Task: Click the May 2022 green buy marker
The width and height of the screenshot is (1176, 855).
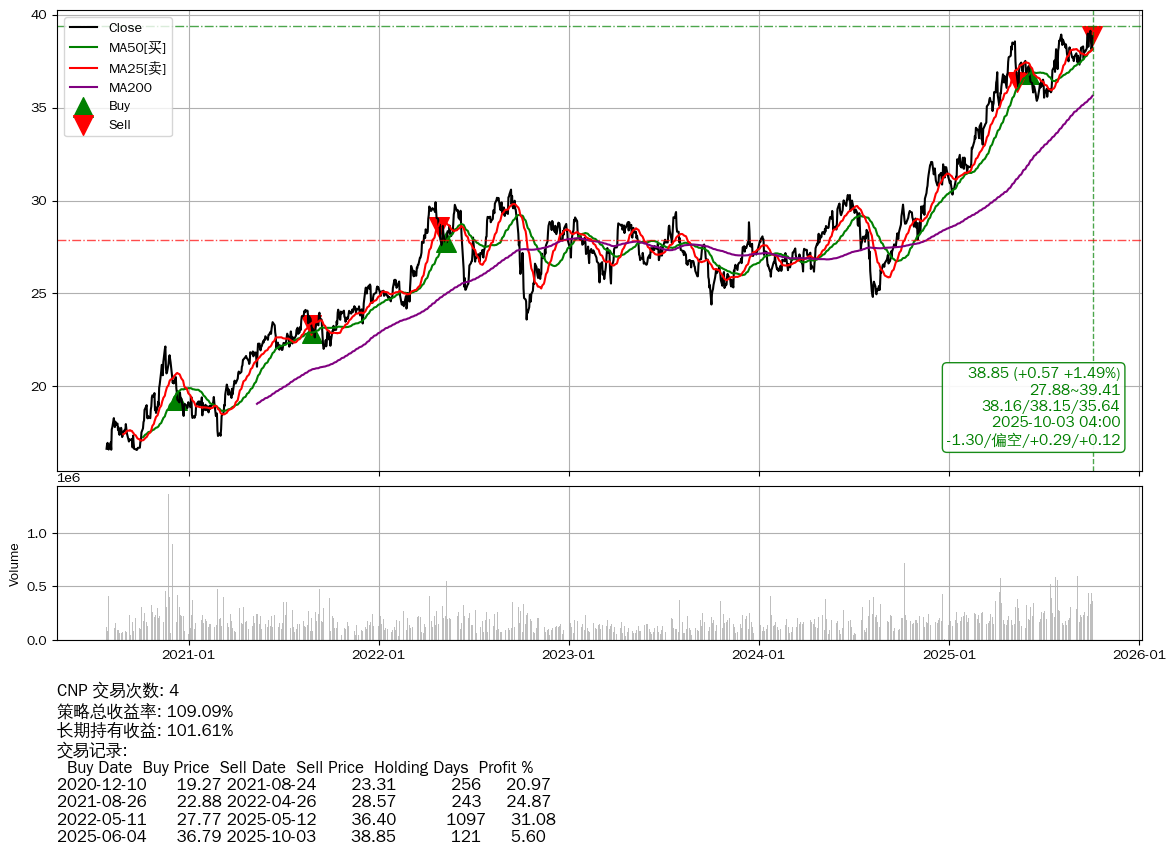Action: 446,242
